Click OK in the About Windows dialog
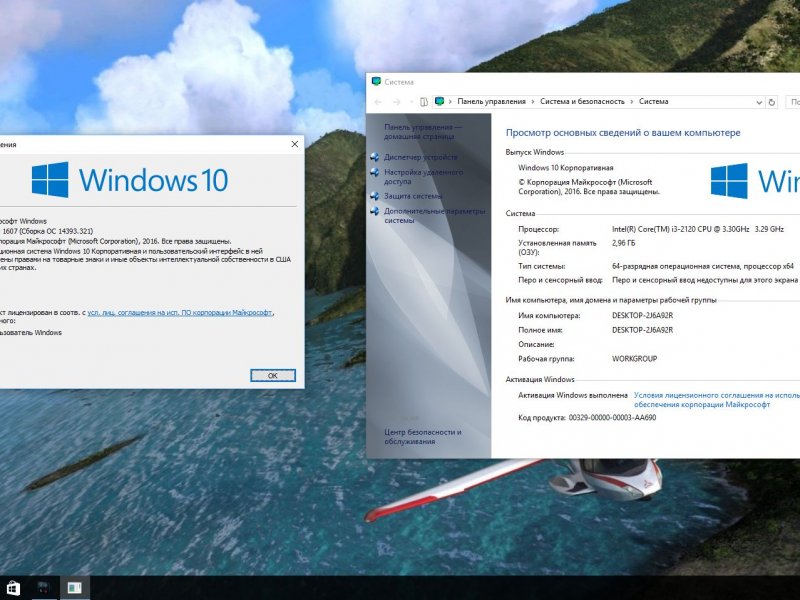The width and height of the screenshot is (800, 600). [x=273, y=376]
